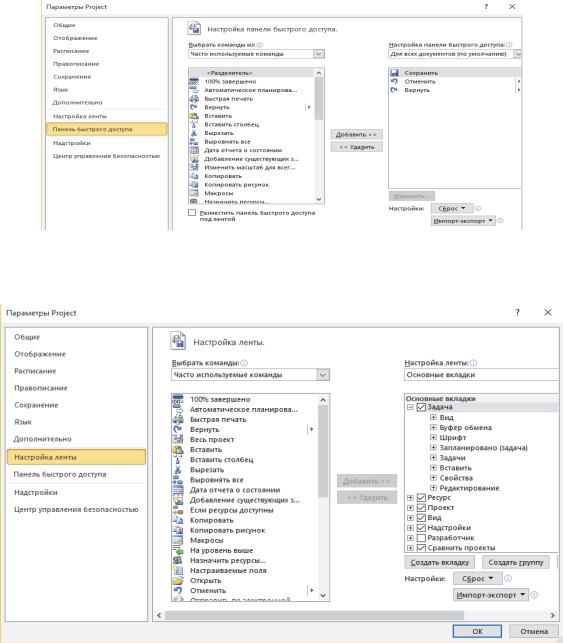
Task: Click commands list vertical scrollbar in Настройка ленты dialog
Action: pos(323,450)
